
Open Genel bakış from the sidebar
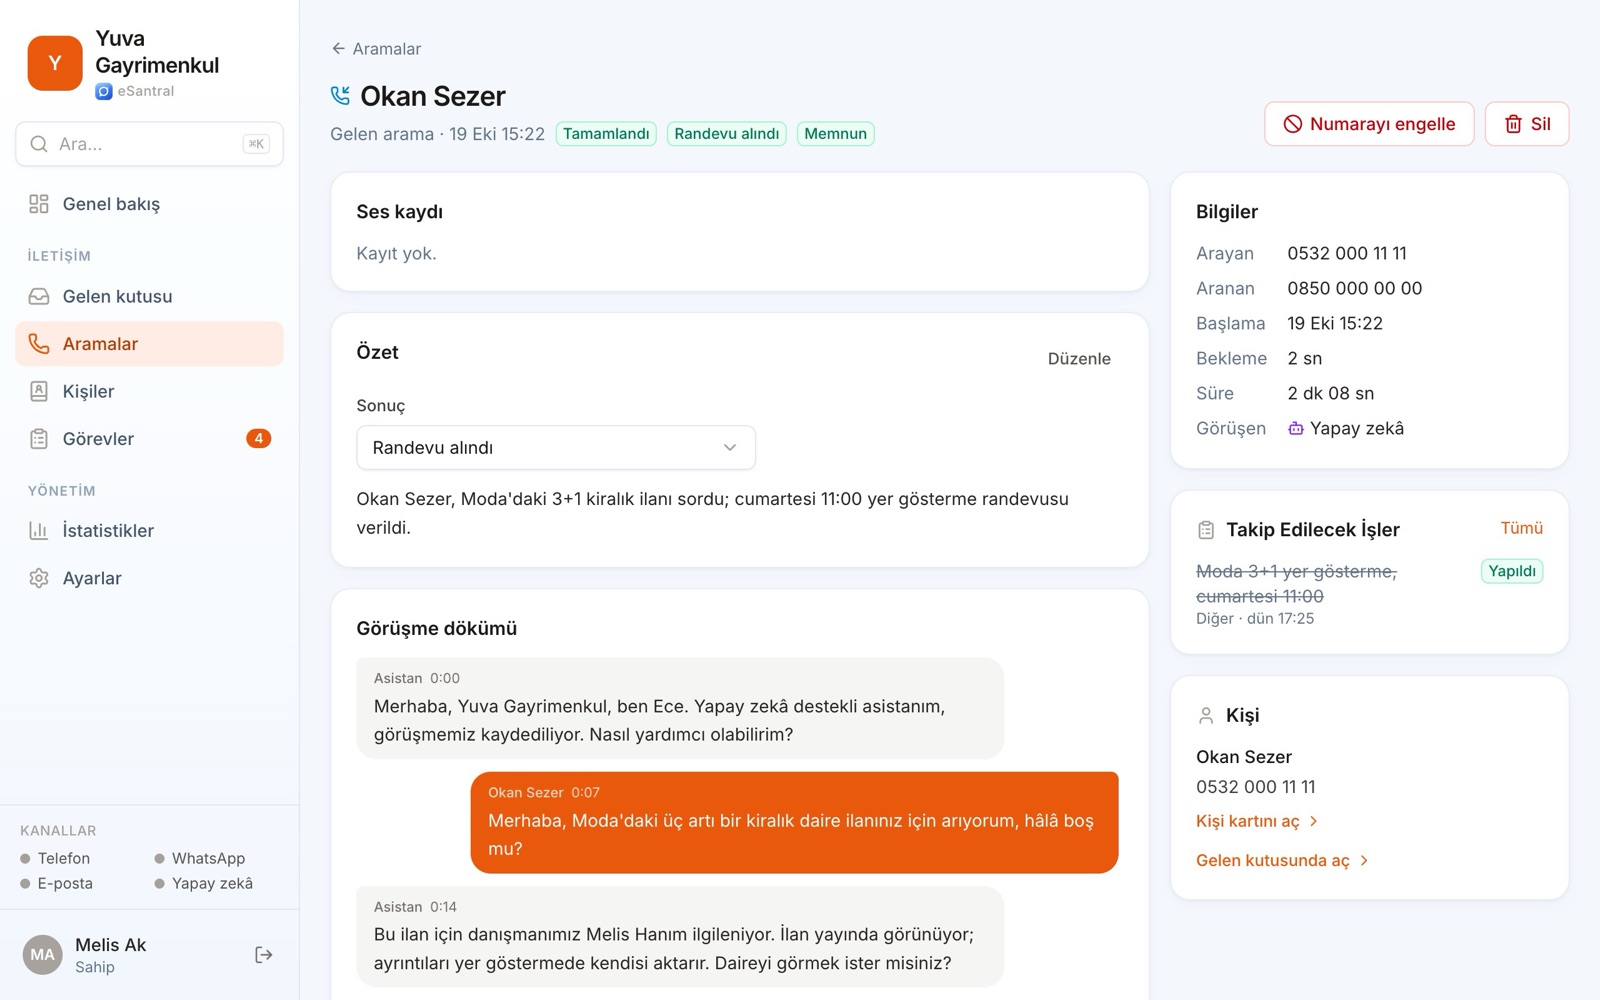(x=149, y=204)
